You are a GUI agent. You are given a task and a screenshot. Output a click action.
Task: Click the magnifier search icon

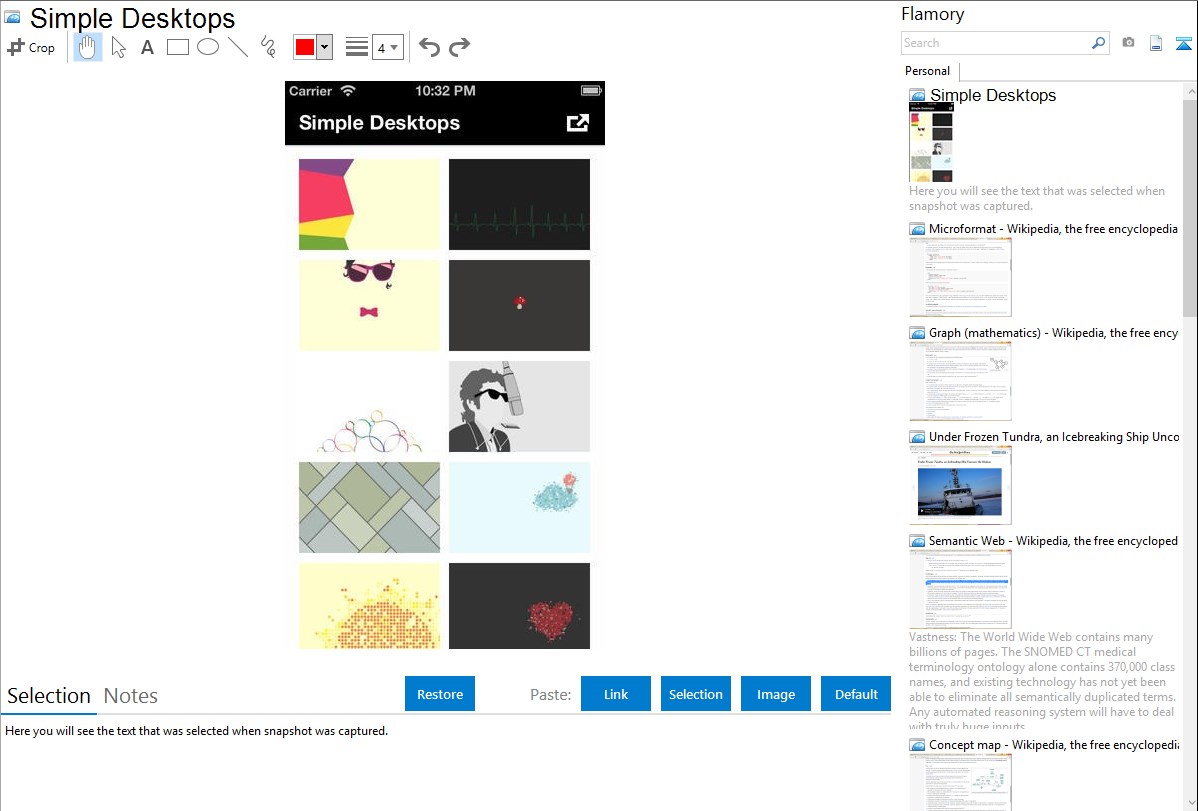(x=1099, y=43)
